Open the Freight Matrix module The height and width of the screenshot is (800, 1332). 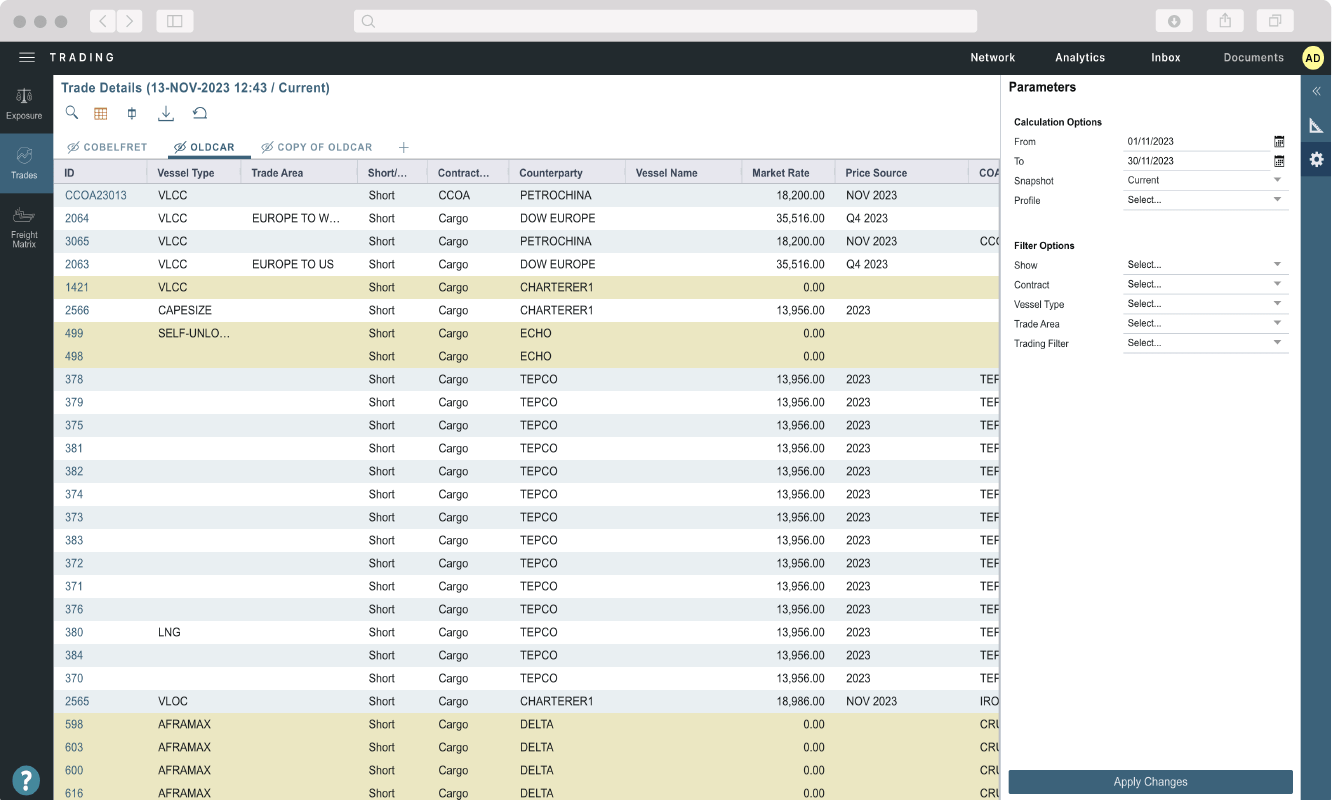click(25, 227)
